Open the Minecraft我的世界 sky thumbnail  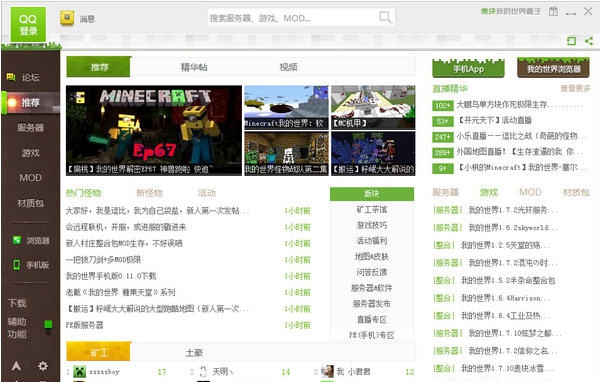[286, 107]
